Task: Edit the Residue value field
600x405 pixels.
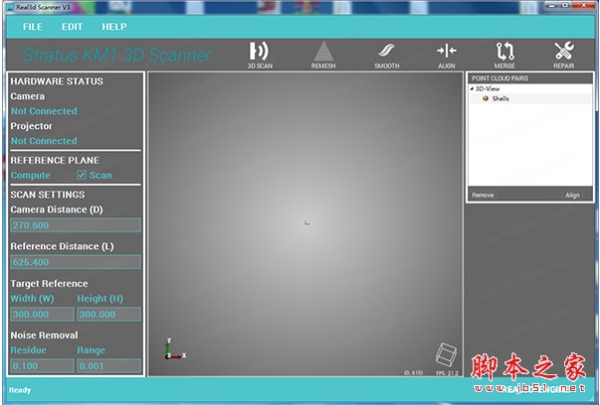Action: [x=42, y=366]
